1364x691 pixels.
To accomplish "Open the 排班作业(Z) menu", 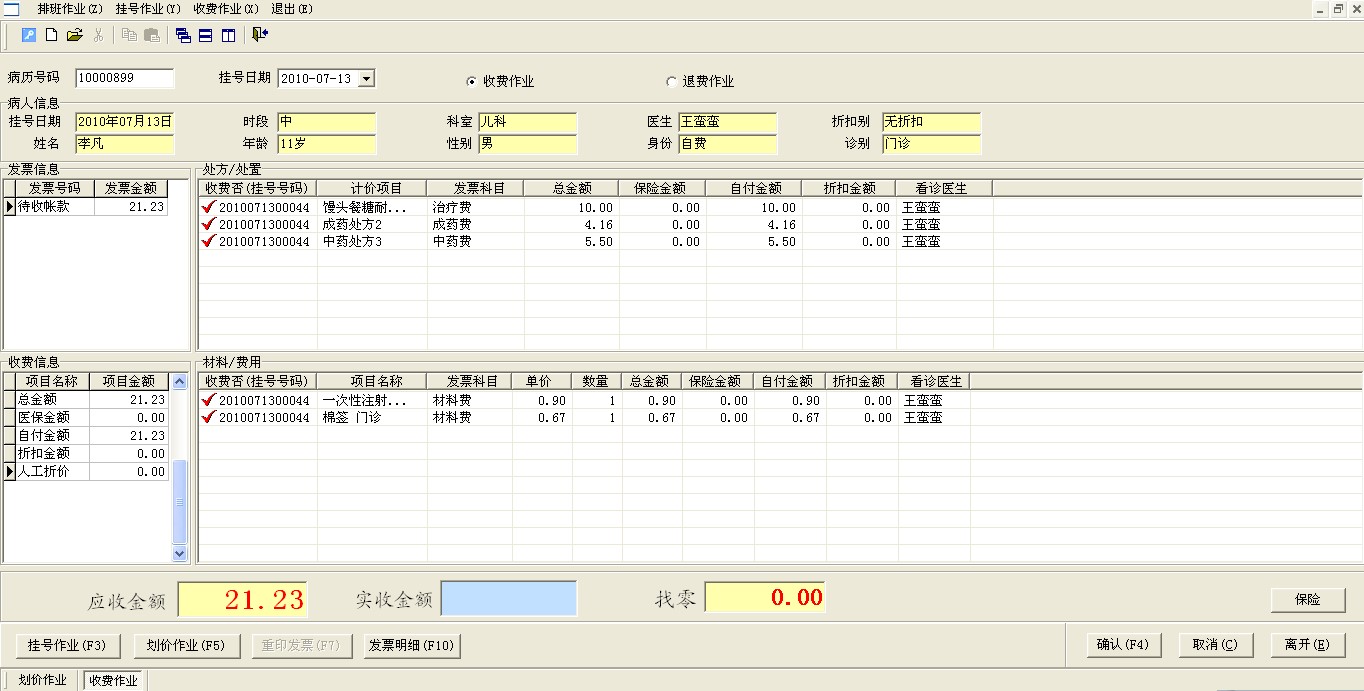I will [70, 9].
